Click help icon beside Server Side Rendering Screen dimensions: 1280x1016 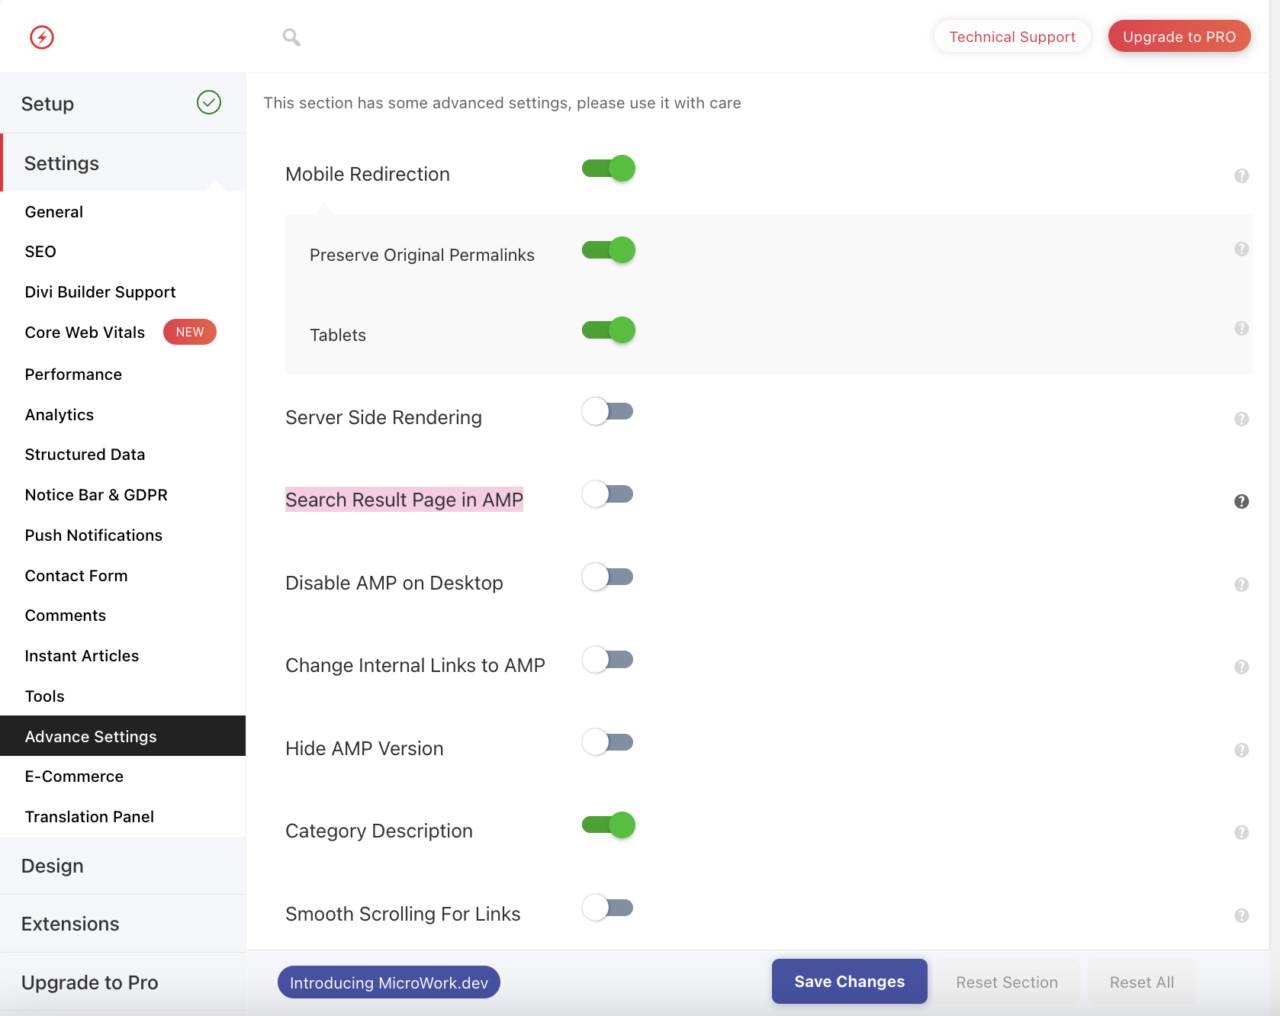pyautogui.click(x=1241, y=419)
